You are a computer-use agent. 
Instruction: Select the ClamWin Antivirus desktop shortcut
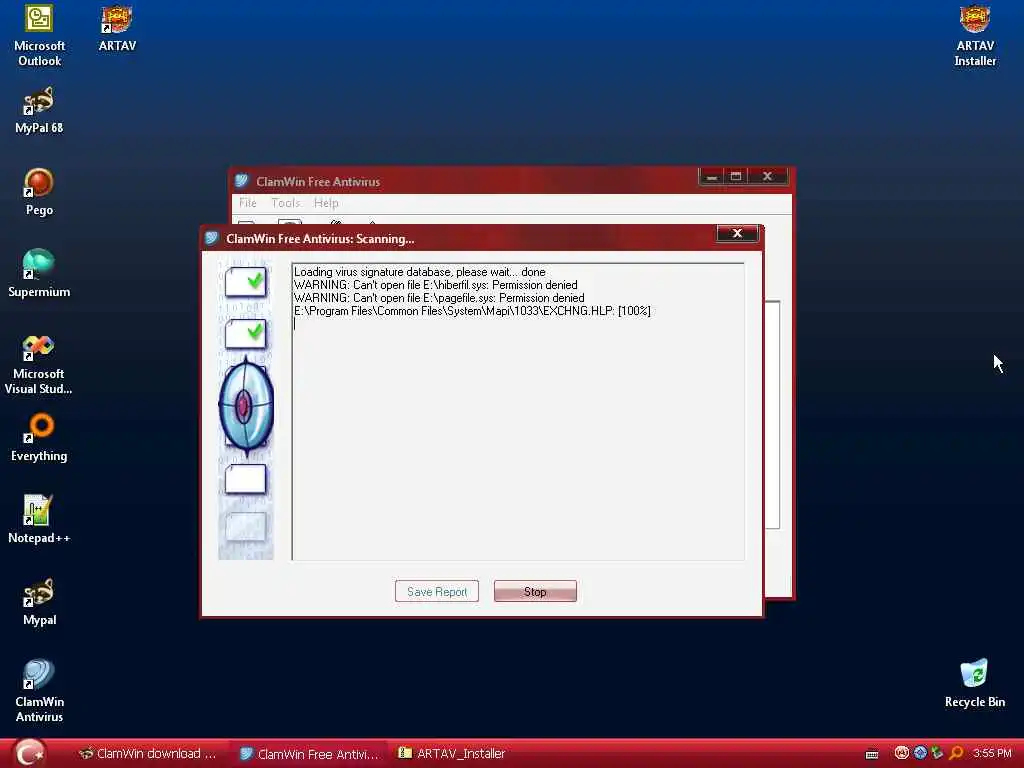pos(39,691)
